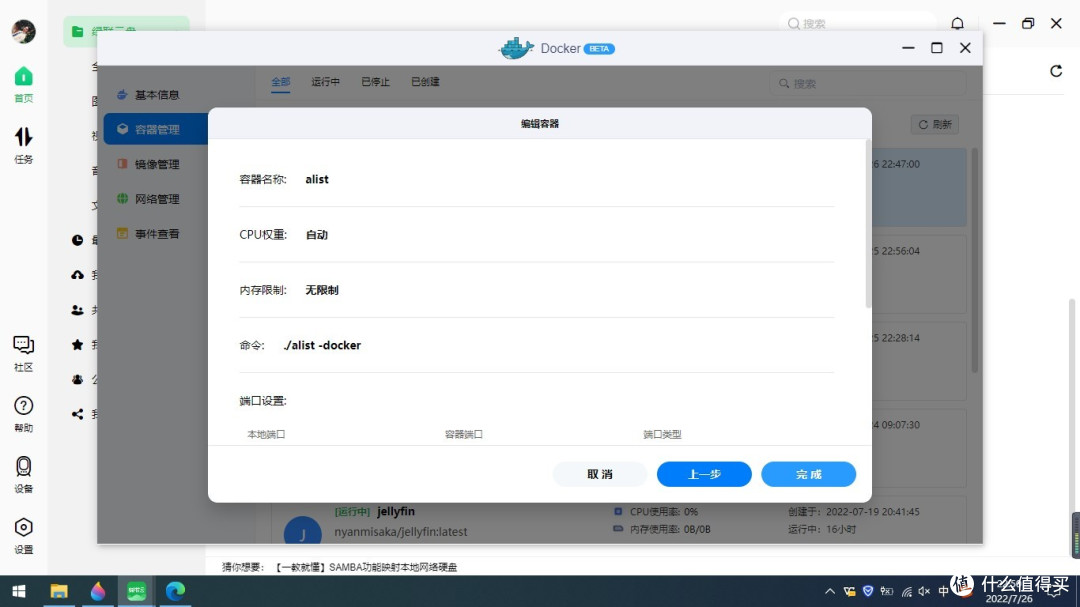Expand notification area chevron in system tray

tap(830, 590)
